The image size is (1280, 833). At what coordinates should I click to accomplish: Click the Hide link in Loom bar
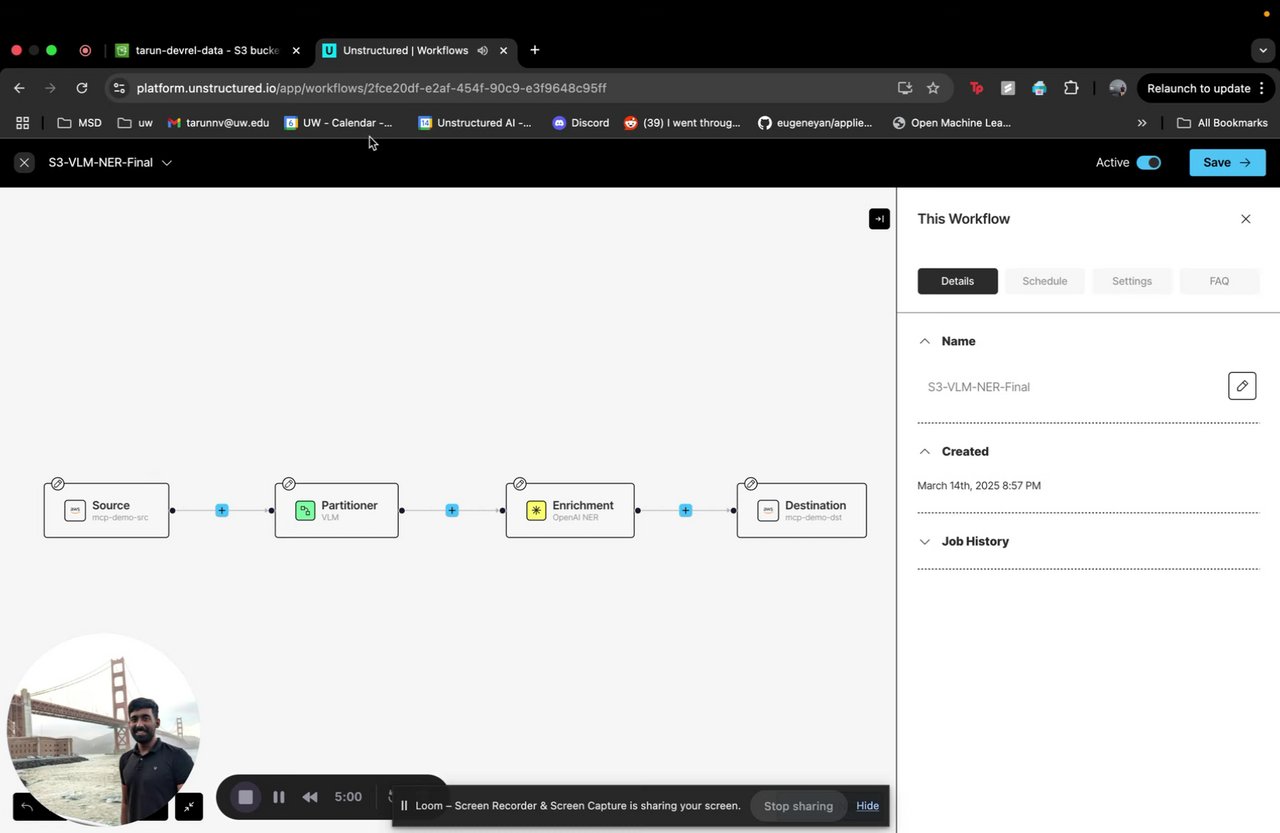[867, 806]
